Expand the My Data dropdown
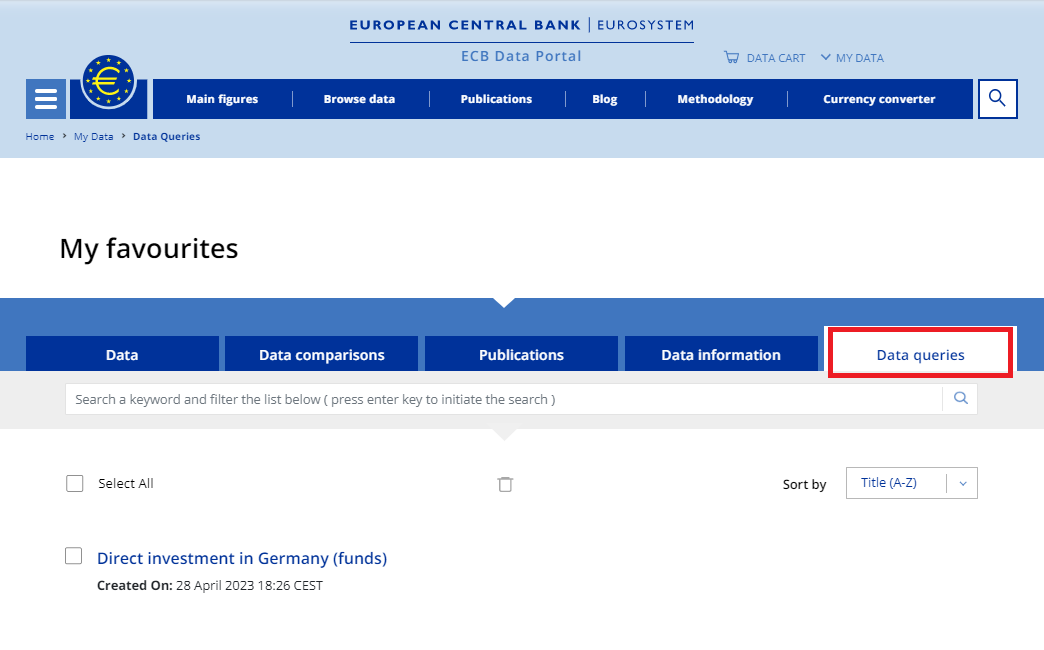Viewport: 1044px width, 650px height. pyautogui.click(x=852, y=58)
